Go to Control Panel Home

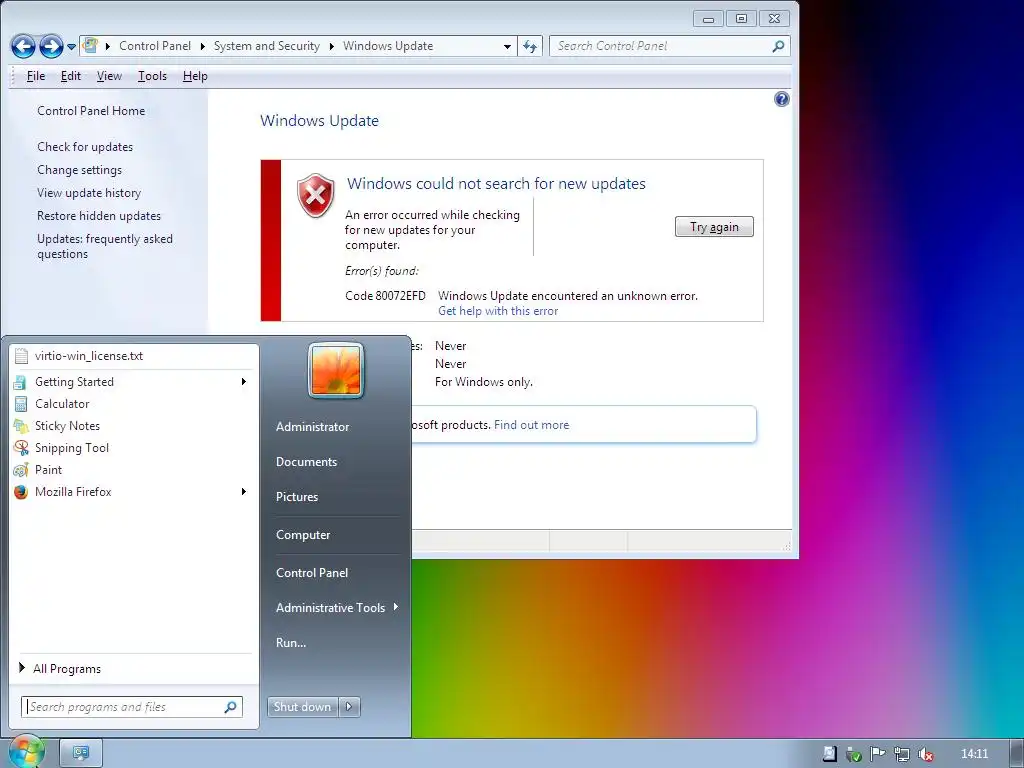tap(91, 110)
